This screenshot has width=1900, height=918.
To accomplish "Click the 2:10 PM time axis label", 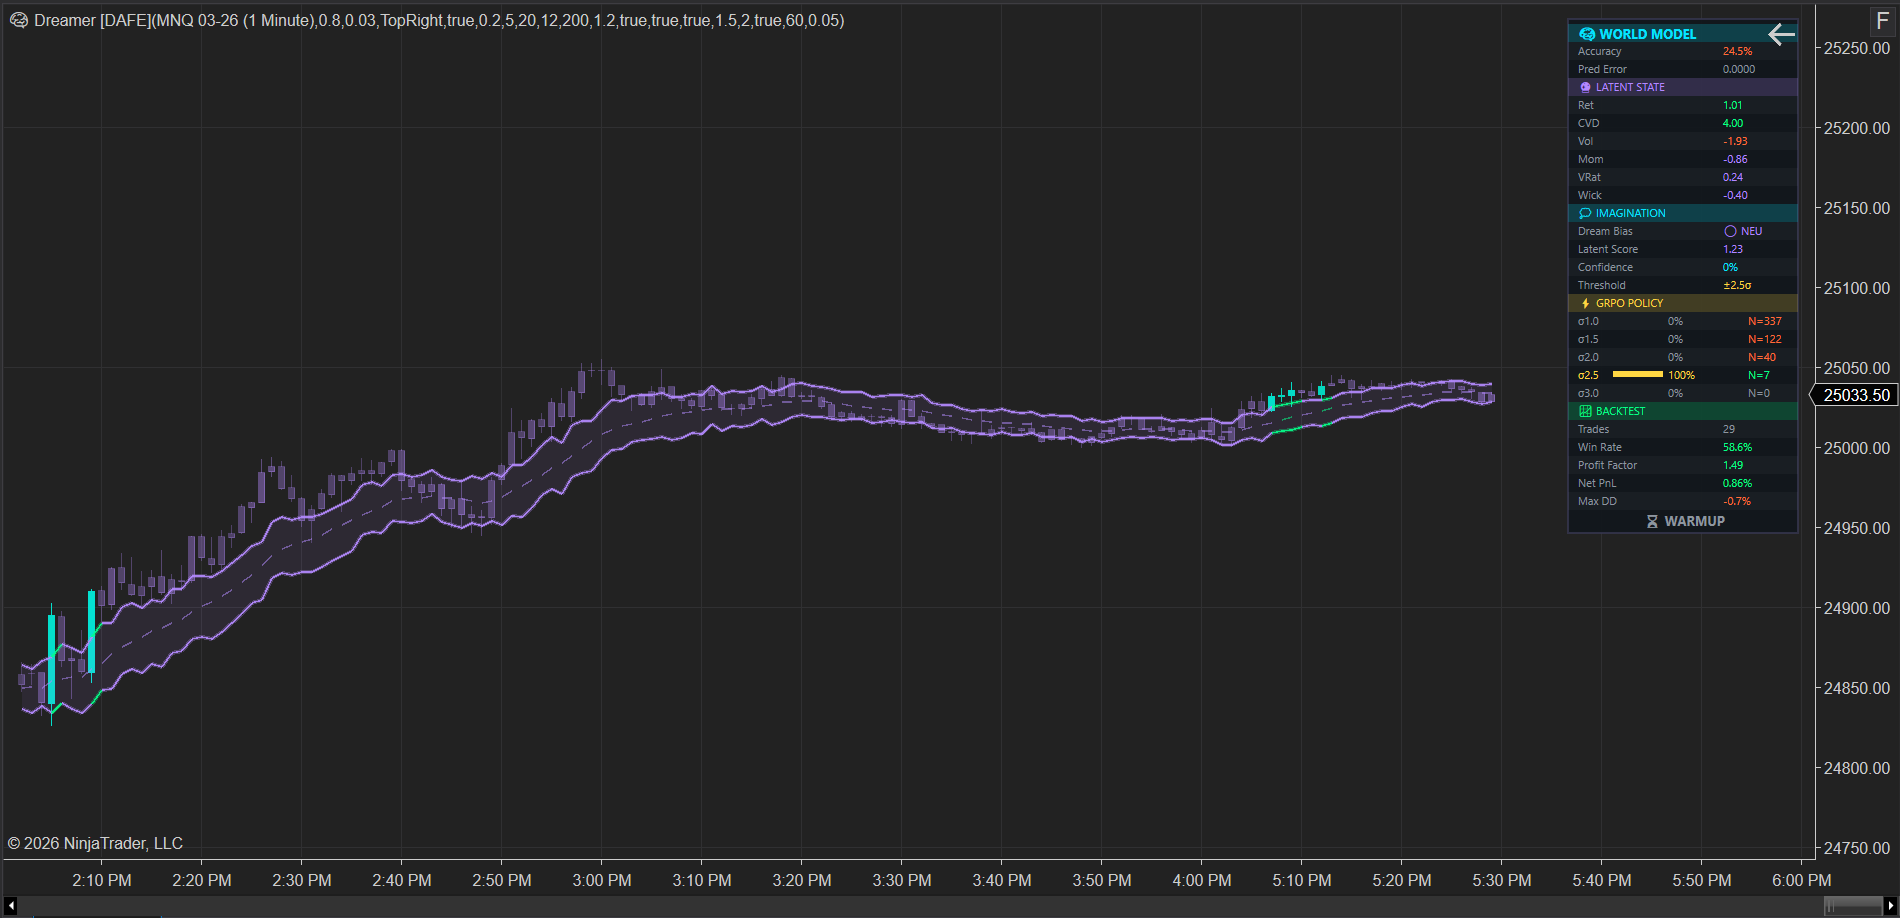I will 102,880.
